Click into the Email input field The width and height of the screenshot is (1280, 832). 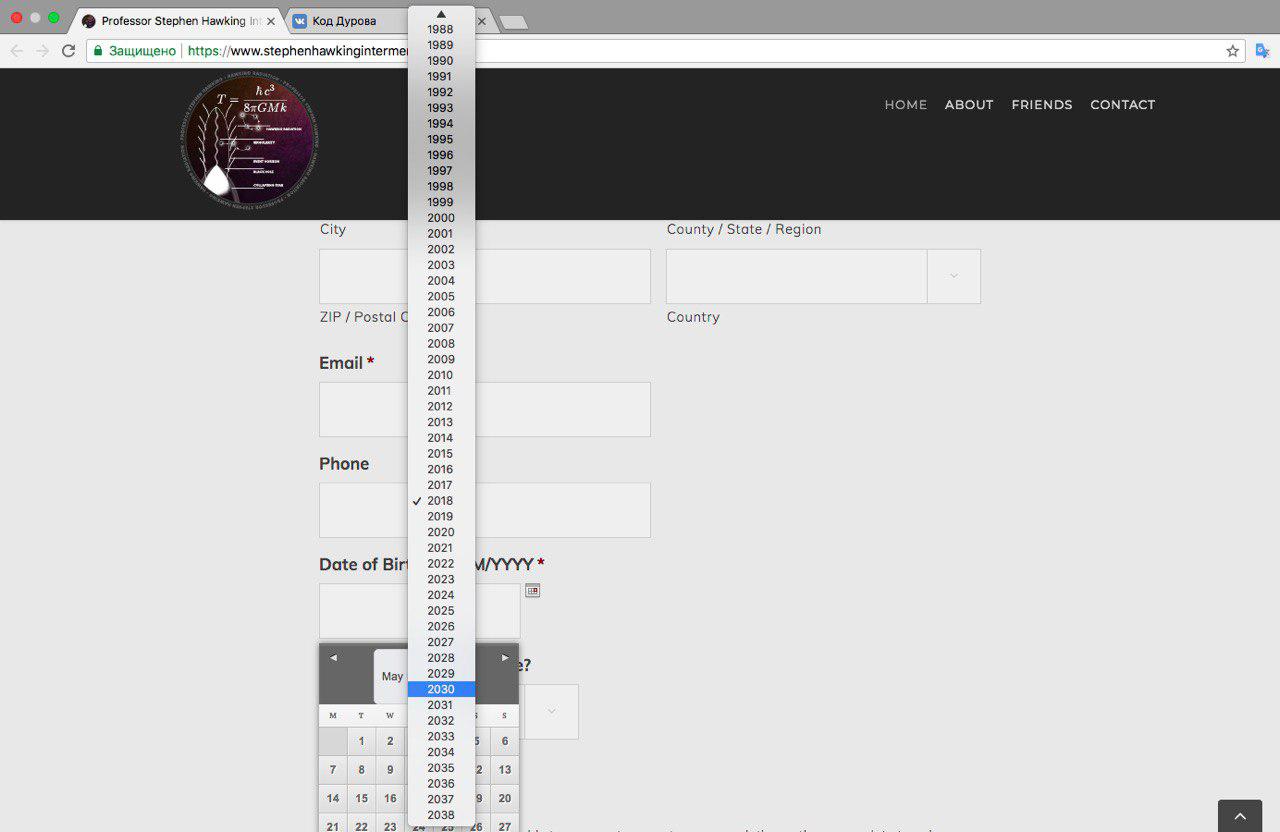click(485, 409)
